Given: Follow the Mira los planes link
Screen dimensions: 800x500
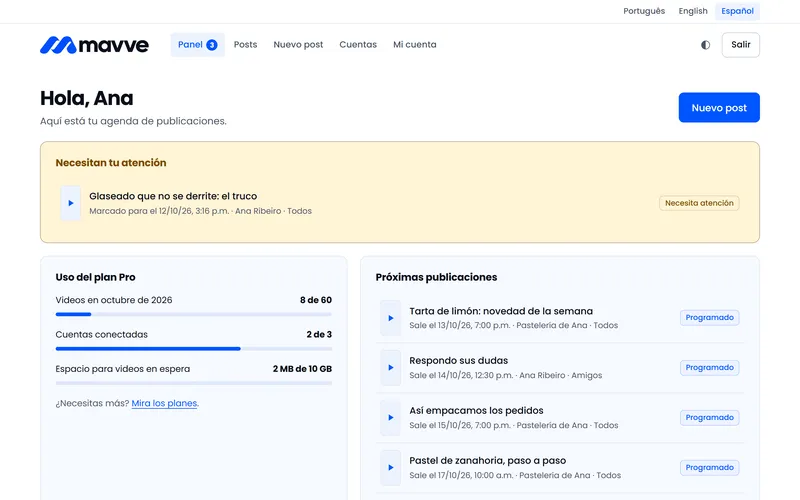Looking at the screenshot, I should (164, 404).
